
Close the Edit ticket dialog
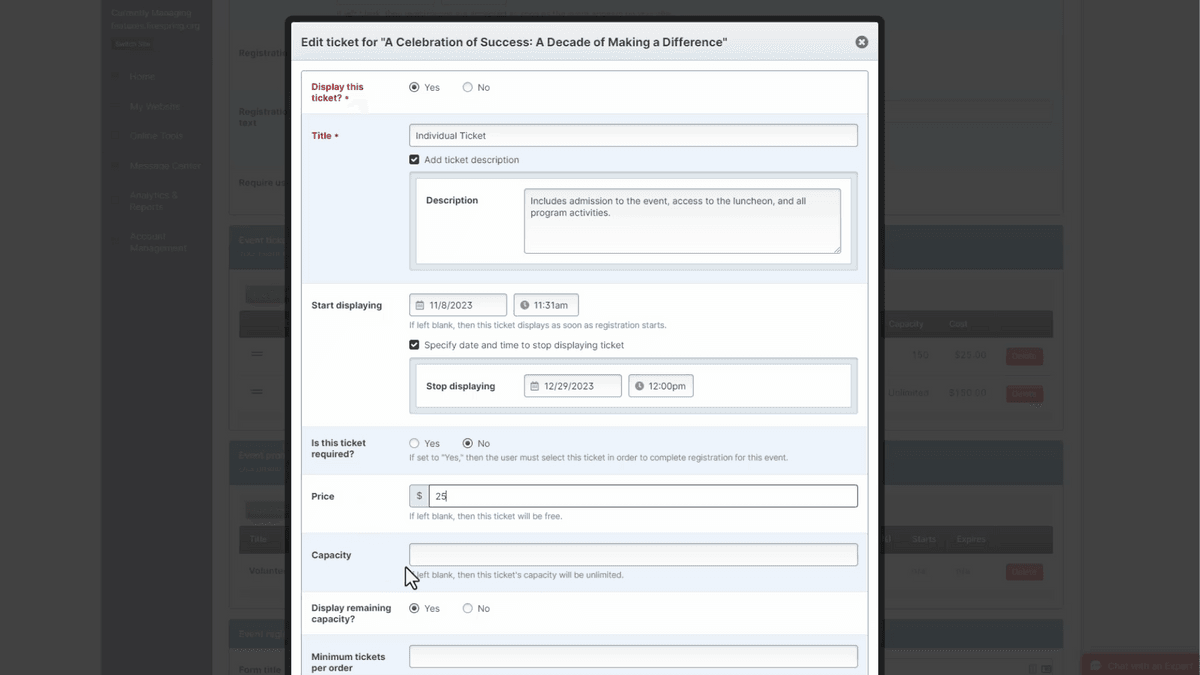(x=861, y=42)
